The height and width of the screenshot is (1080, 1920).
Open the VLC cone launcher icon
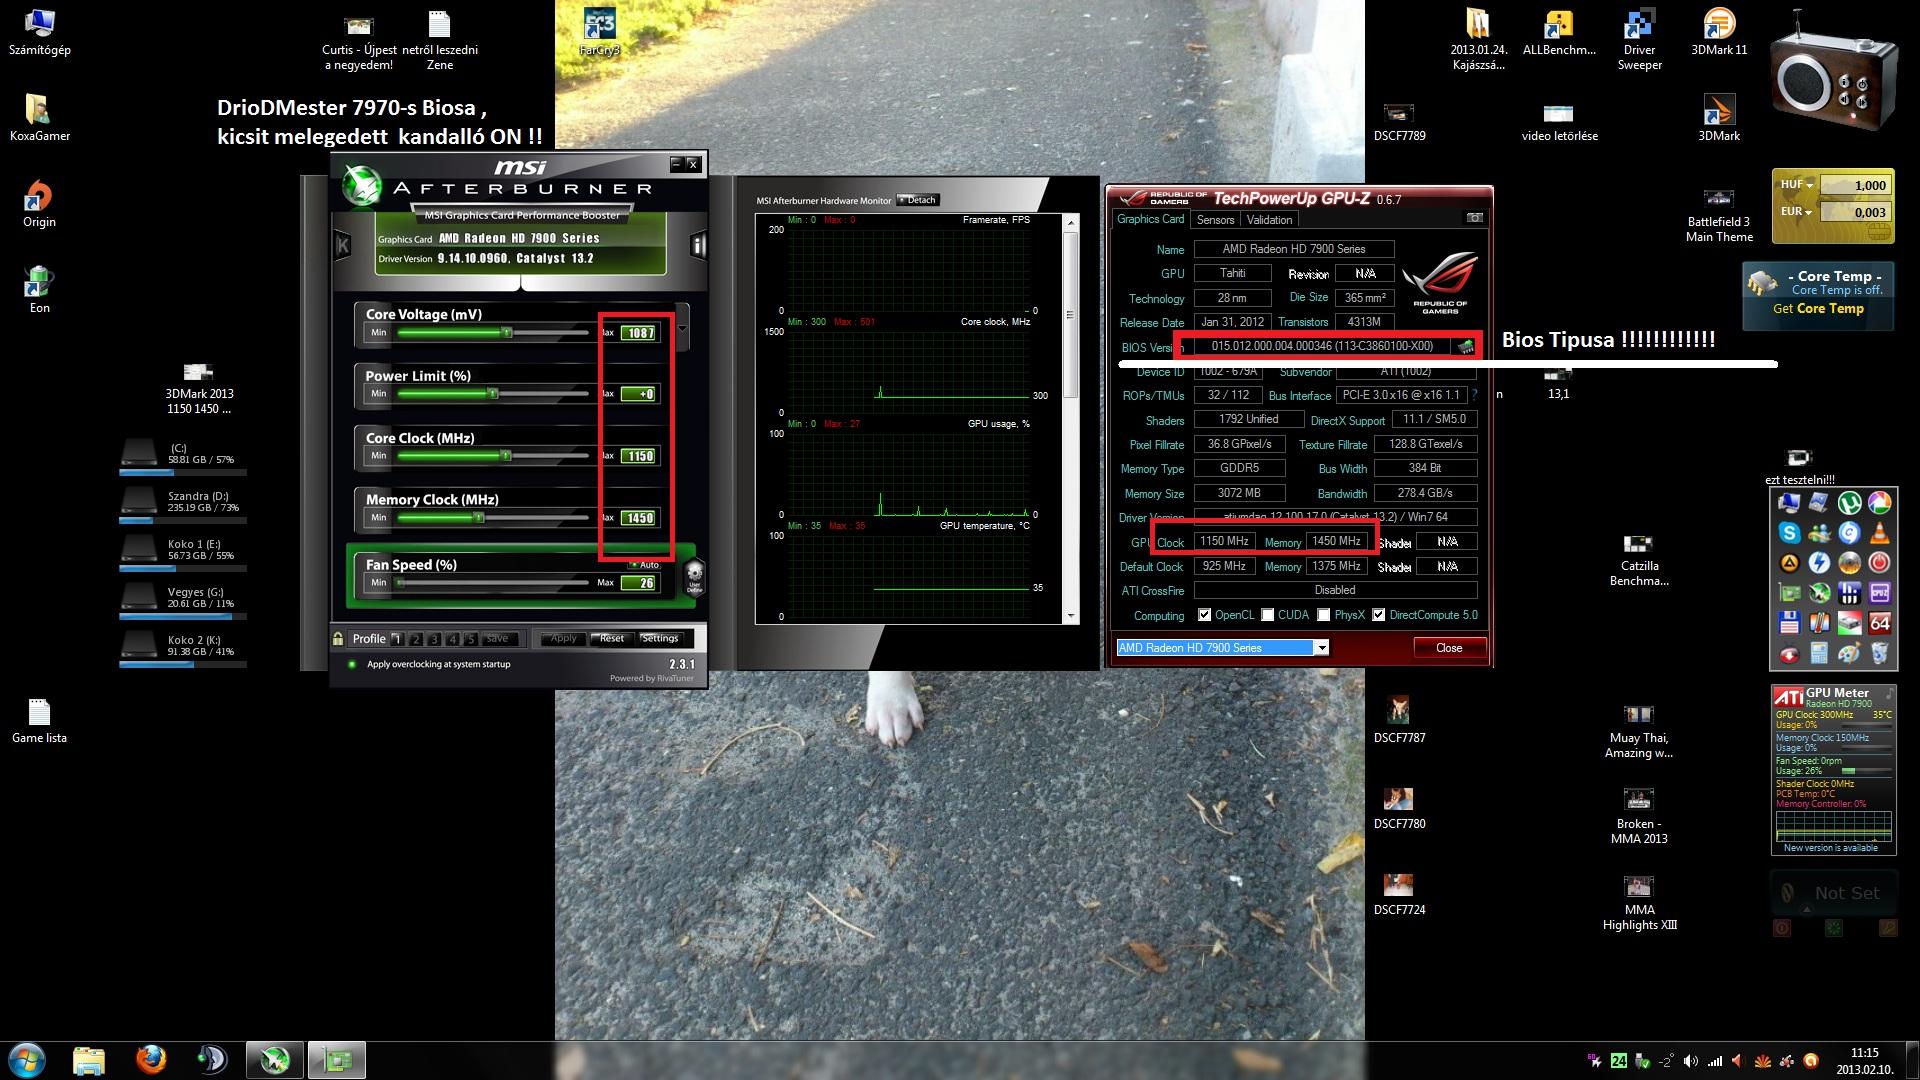pos(1880,533)
